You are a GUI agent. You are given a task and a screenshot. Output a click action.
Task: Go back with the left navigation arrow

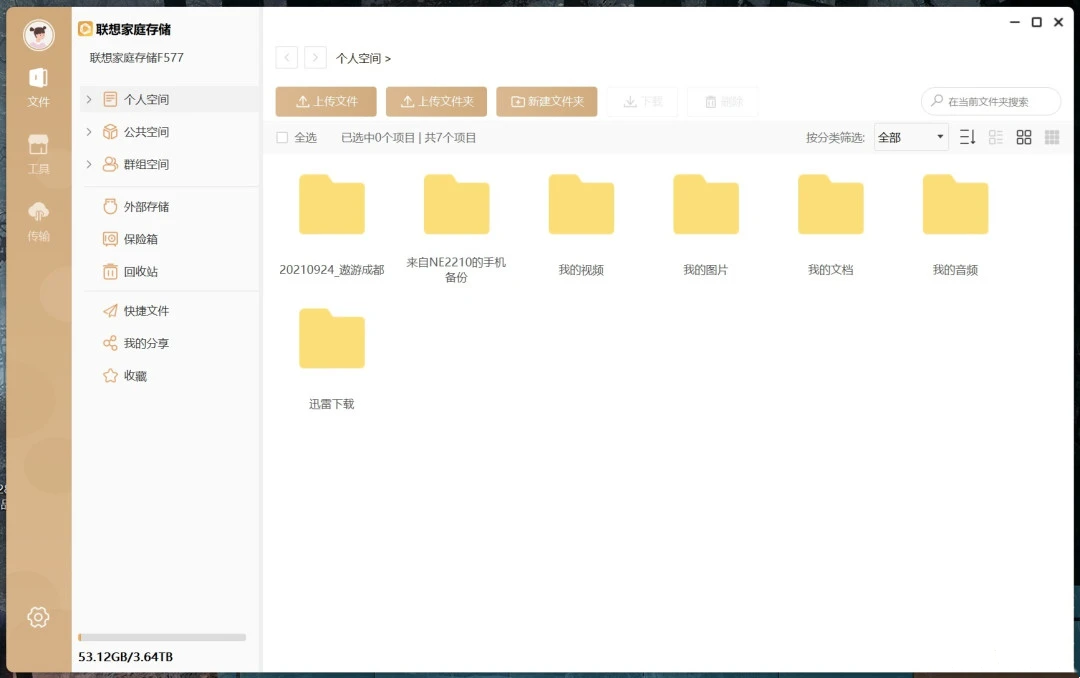pos(287,58)
